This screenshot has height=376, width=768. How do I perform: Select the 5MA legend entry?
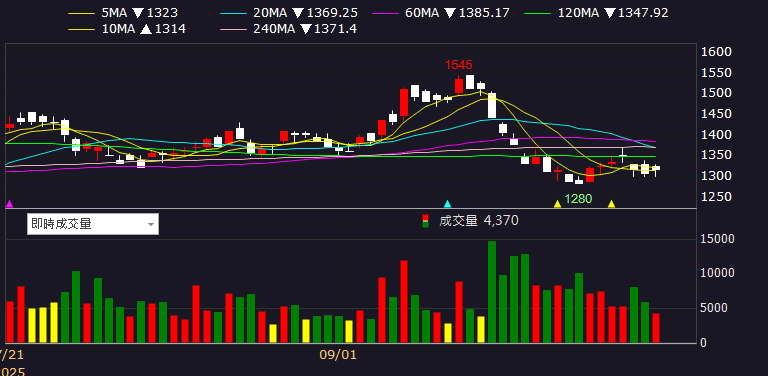123,13
